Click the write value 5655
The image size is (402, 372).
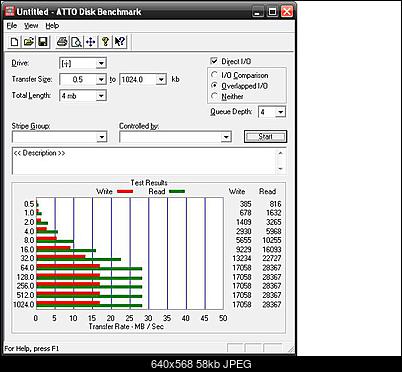(x=244, y=240)
